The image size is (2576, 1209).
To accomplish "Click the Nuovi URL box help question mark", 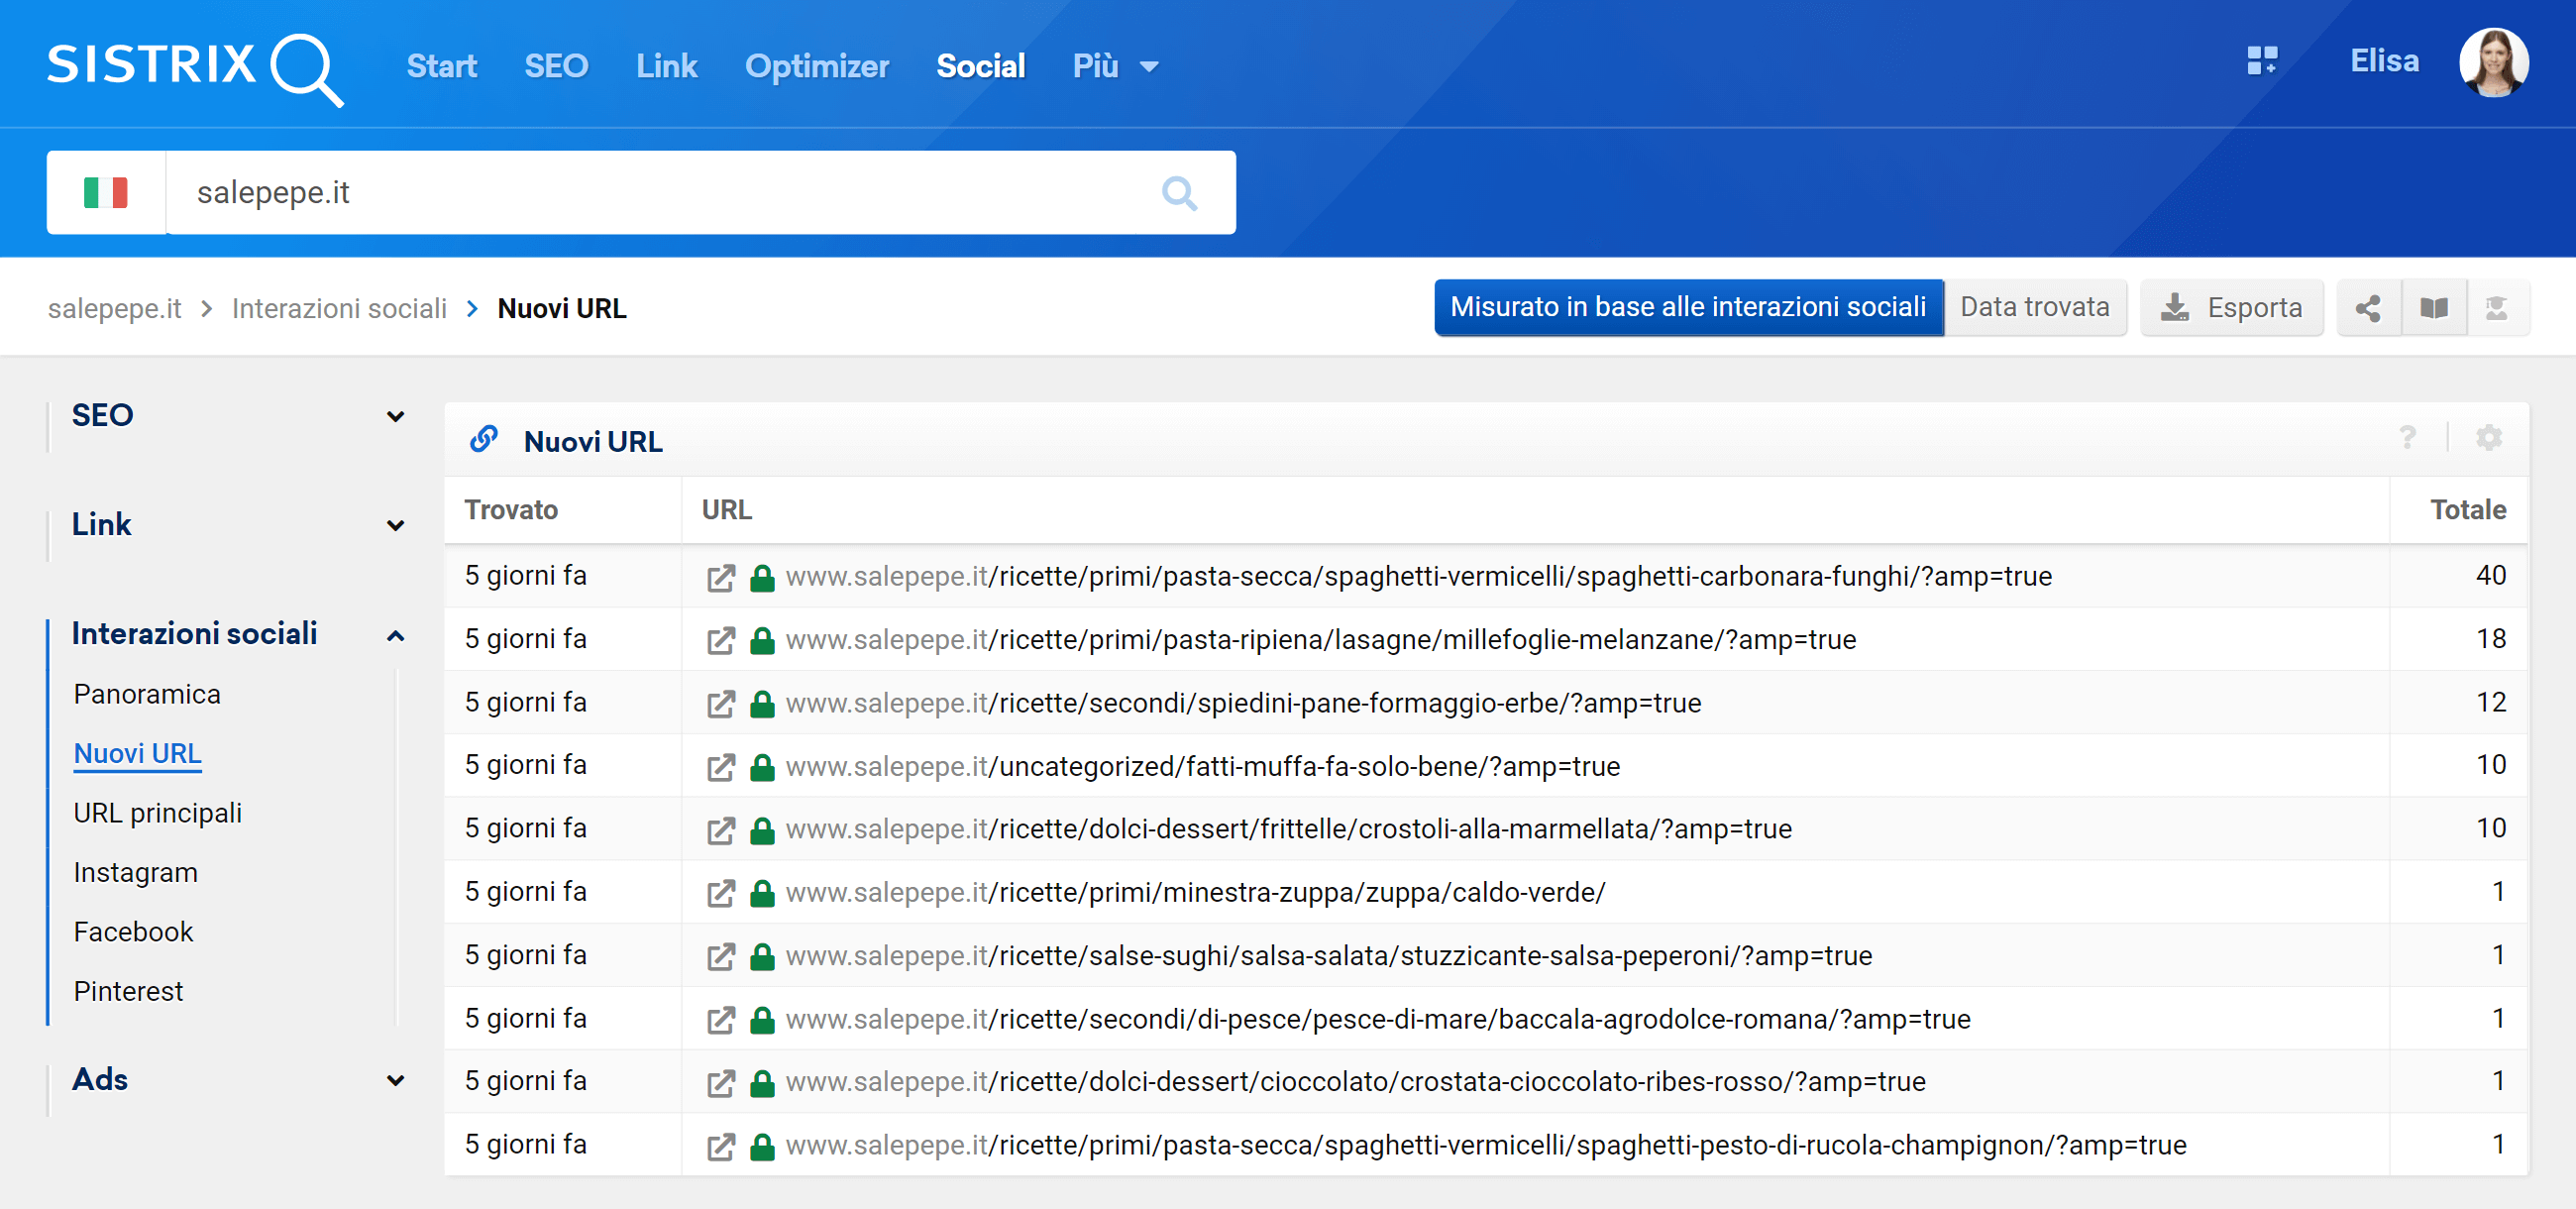I will 2407,438.
